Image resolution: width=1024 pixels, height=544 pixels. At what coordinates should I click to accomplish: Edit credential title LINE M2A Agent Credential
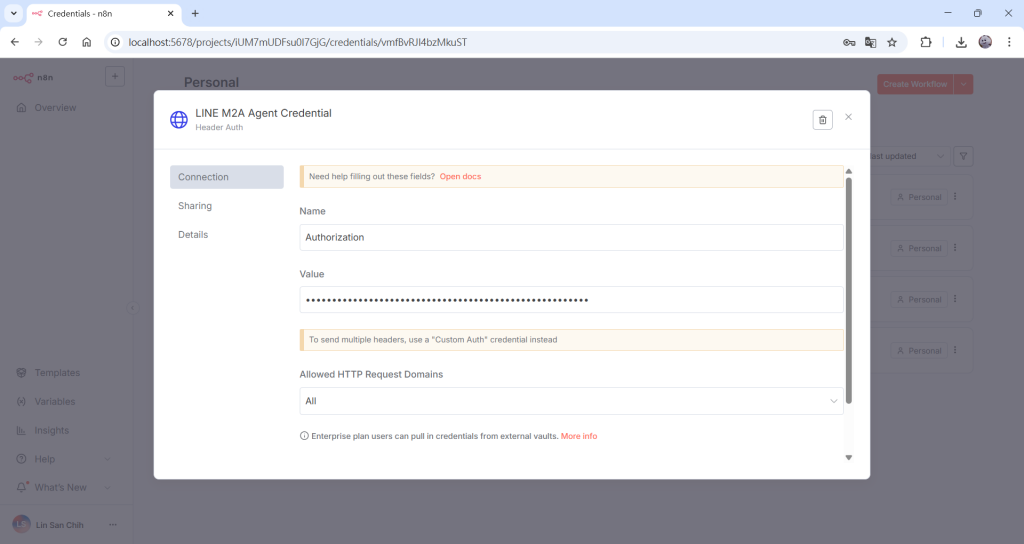click(x=263, y=113)
